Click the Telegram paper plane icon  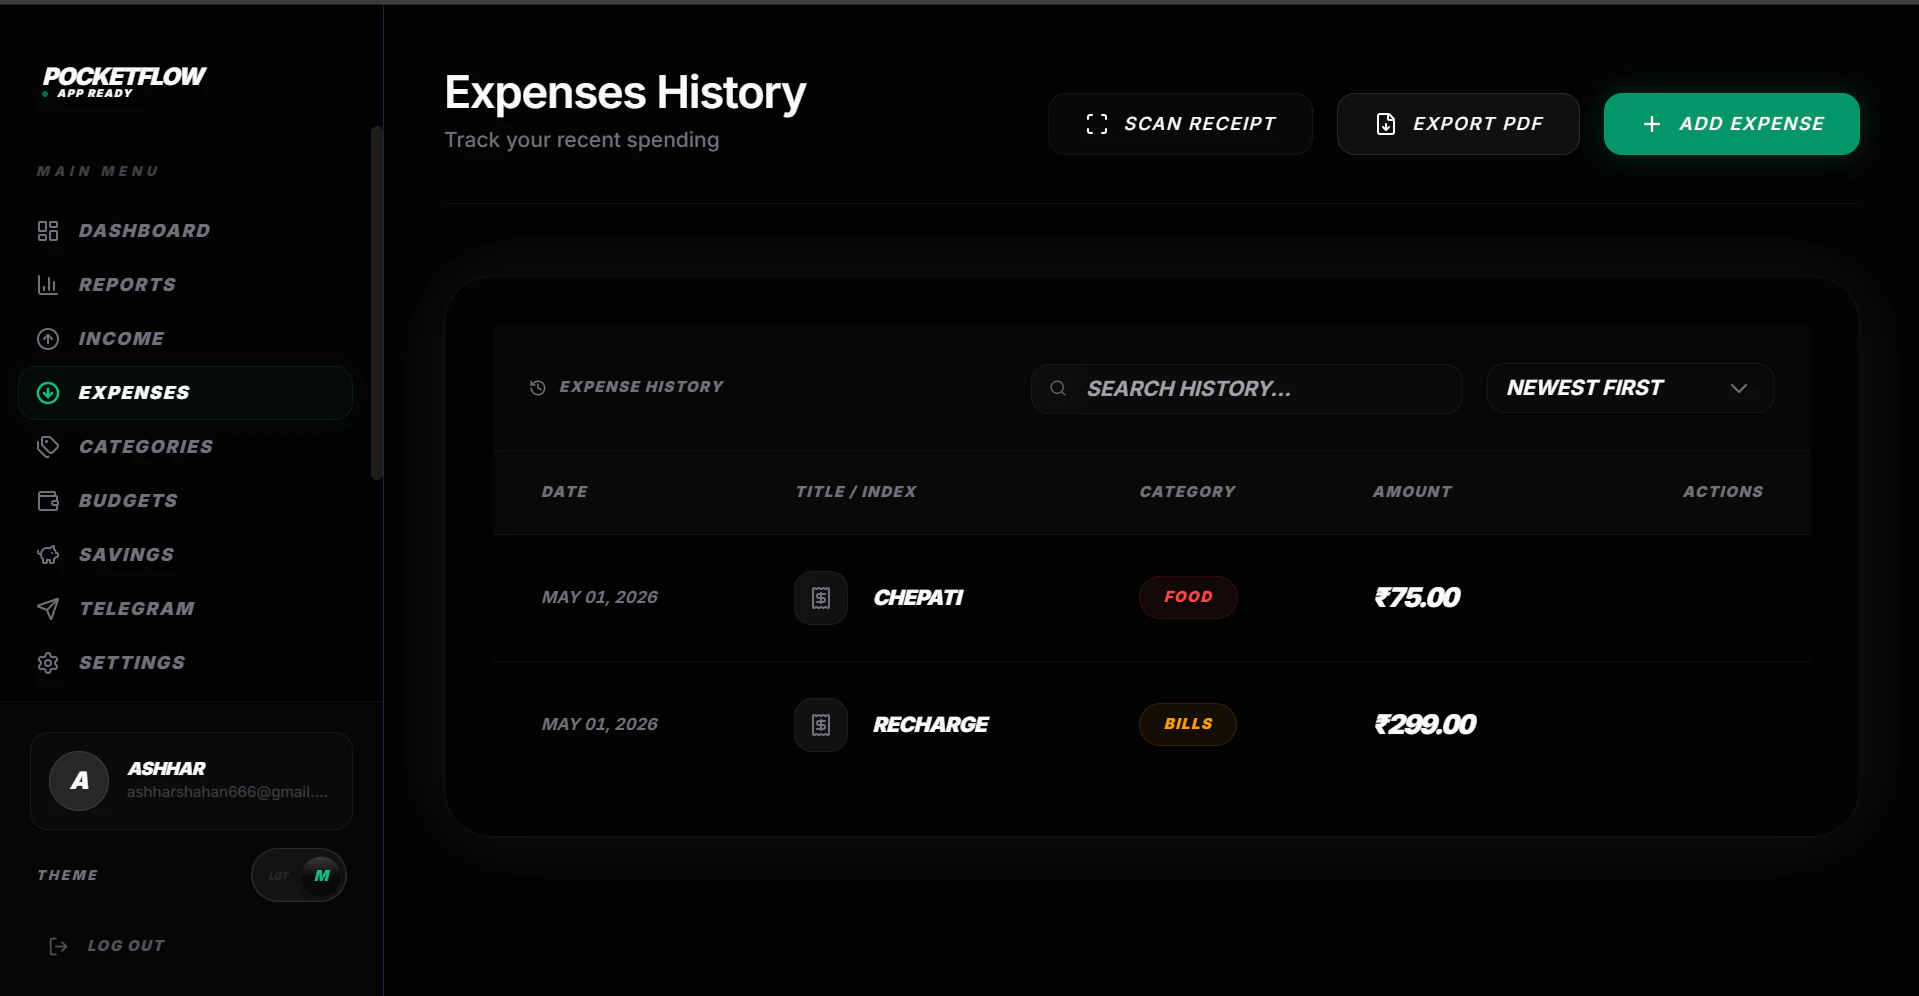48,609
